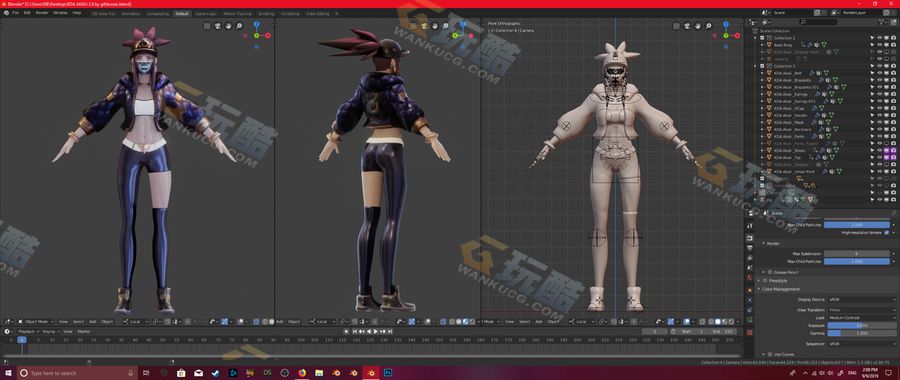Jump to timeline start with the rewind button
The width and height of the screenshot is (900, 380).
[x=356, y=331]
